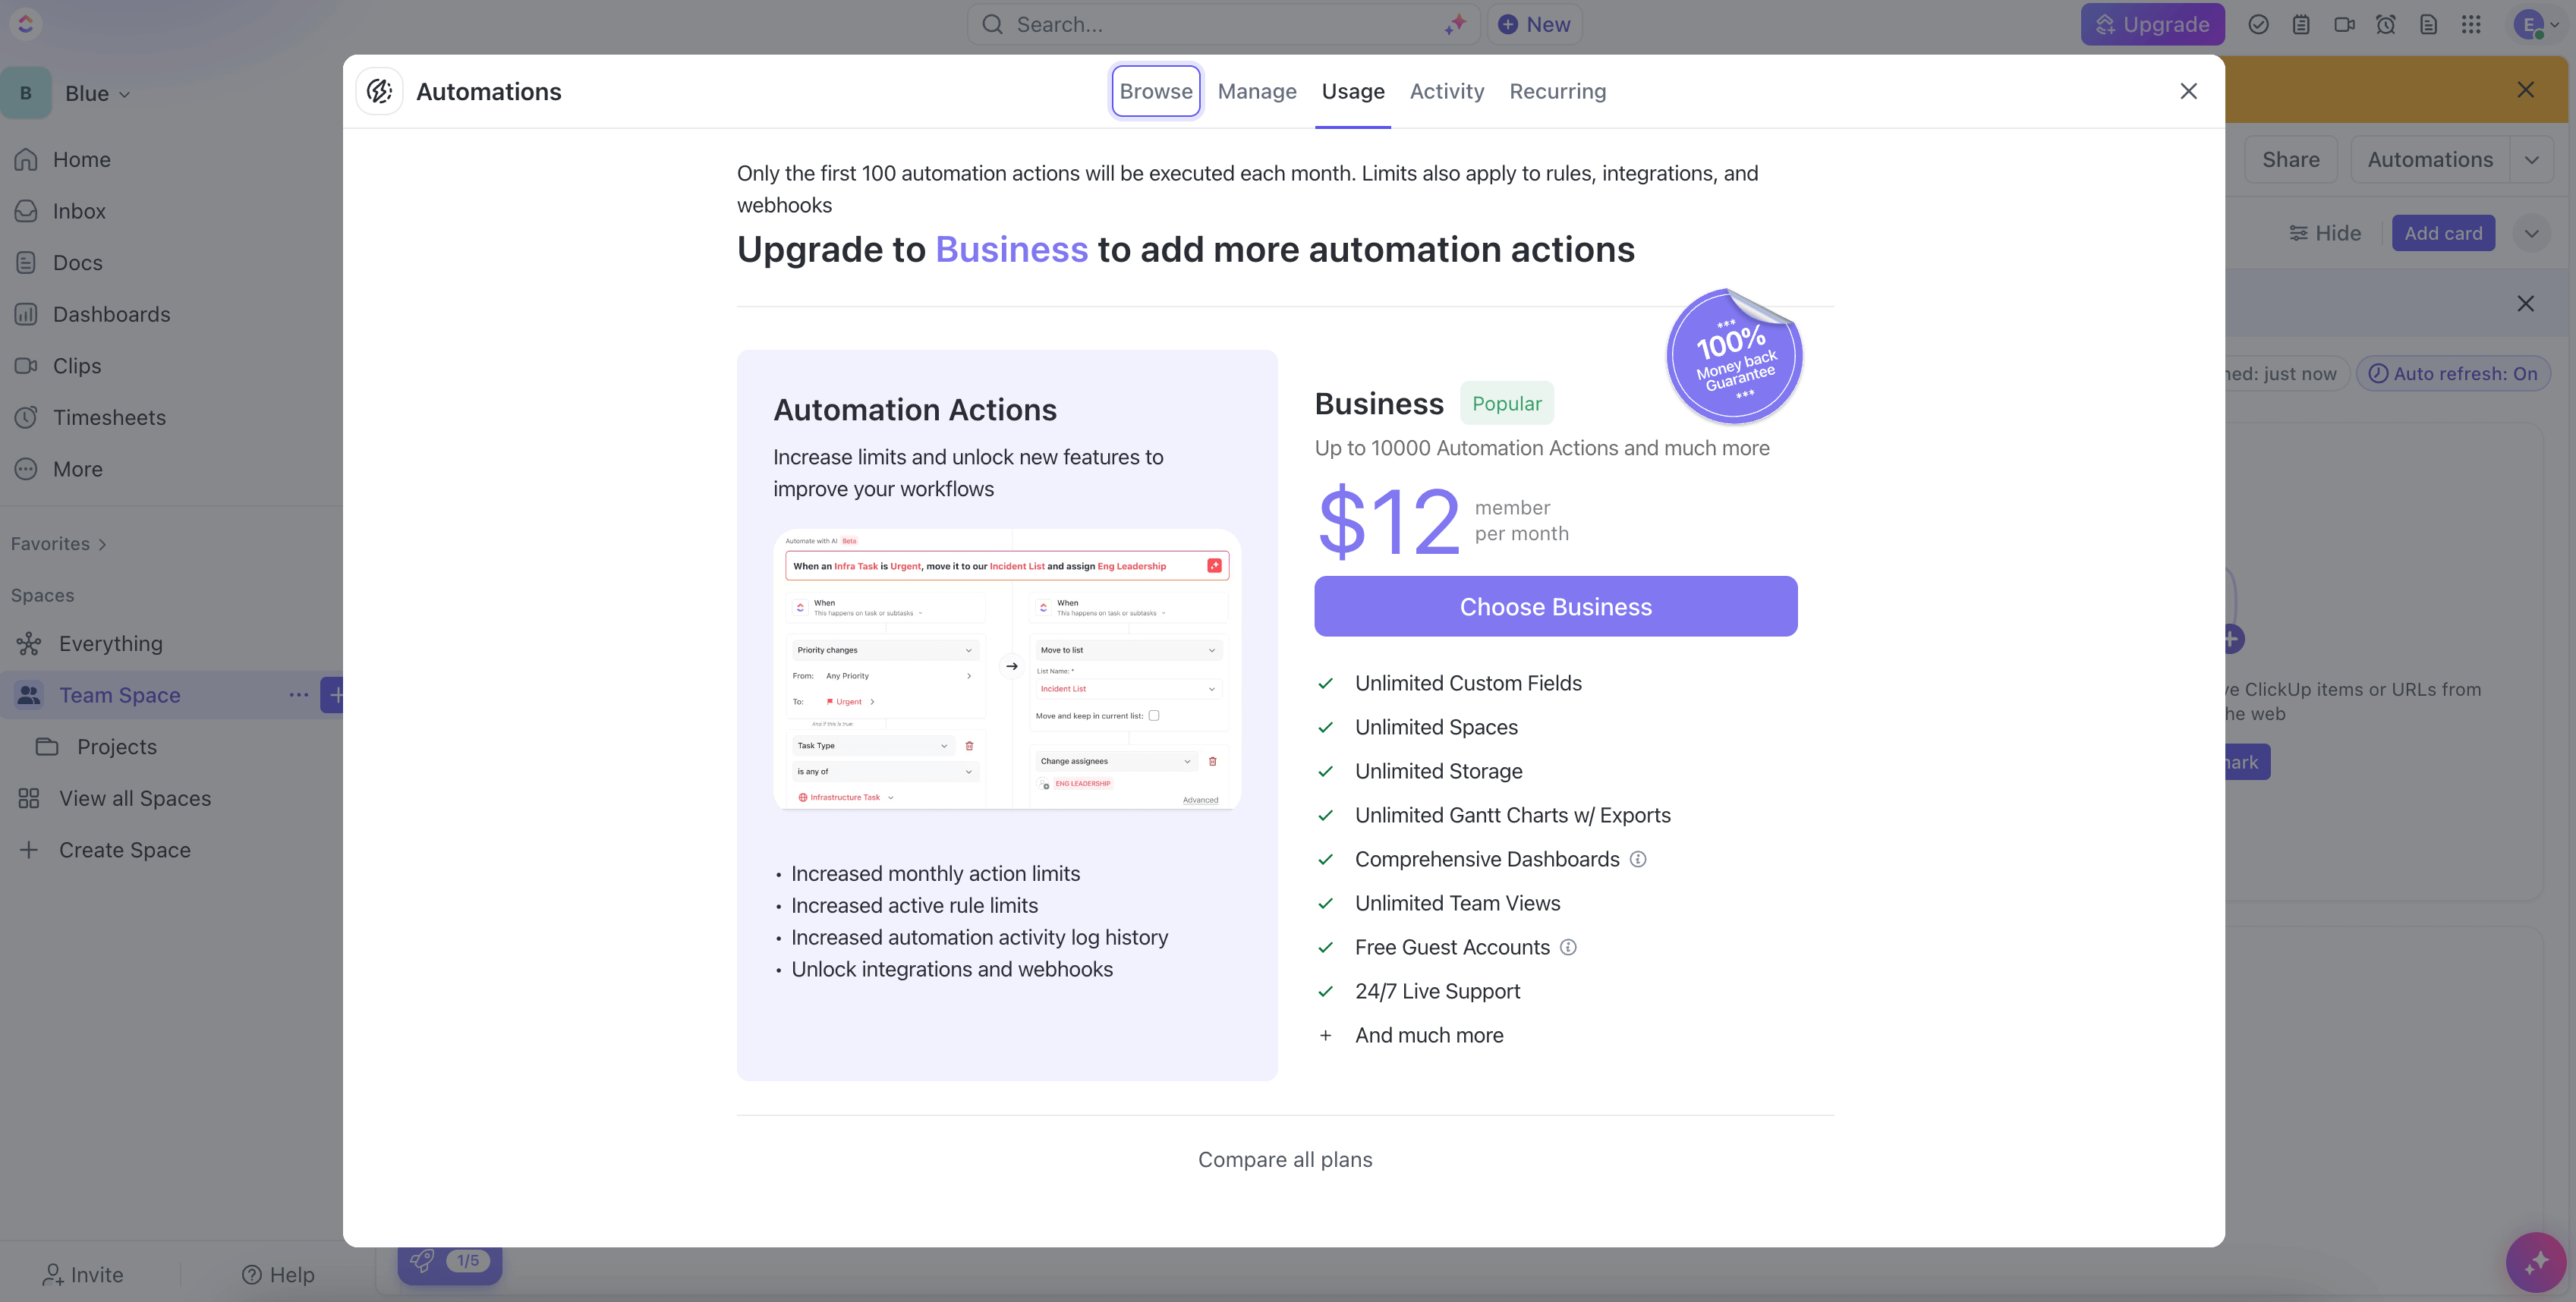
Task: Open the Browse tab in Automations
Action: coord(1156,91)
